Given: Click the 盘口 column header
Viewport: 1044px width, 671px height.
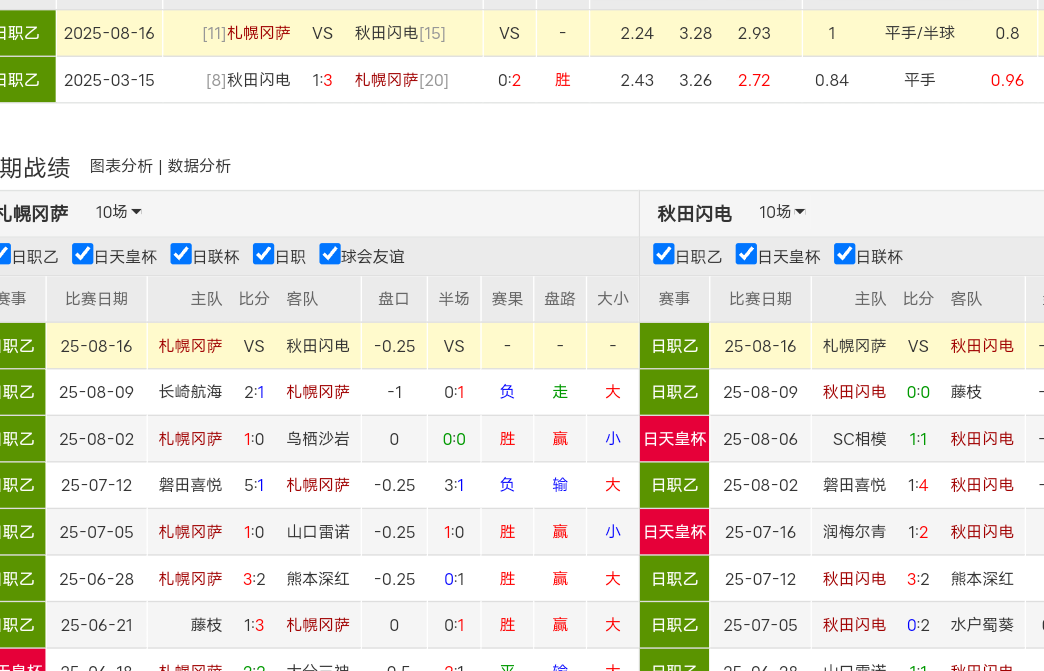Looking at the screenshot, I should pos(393,299).
